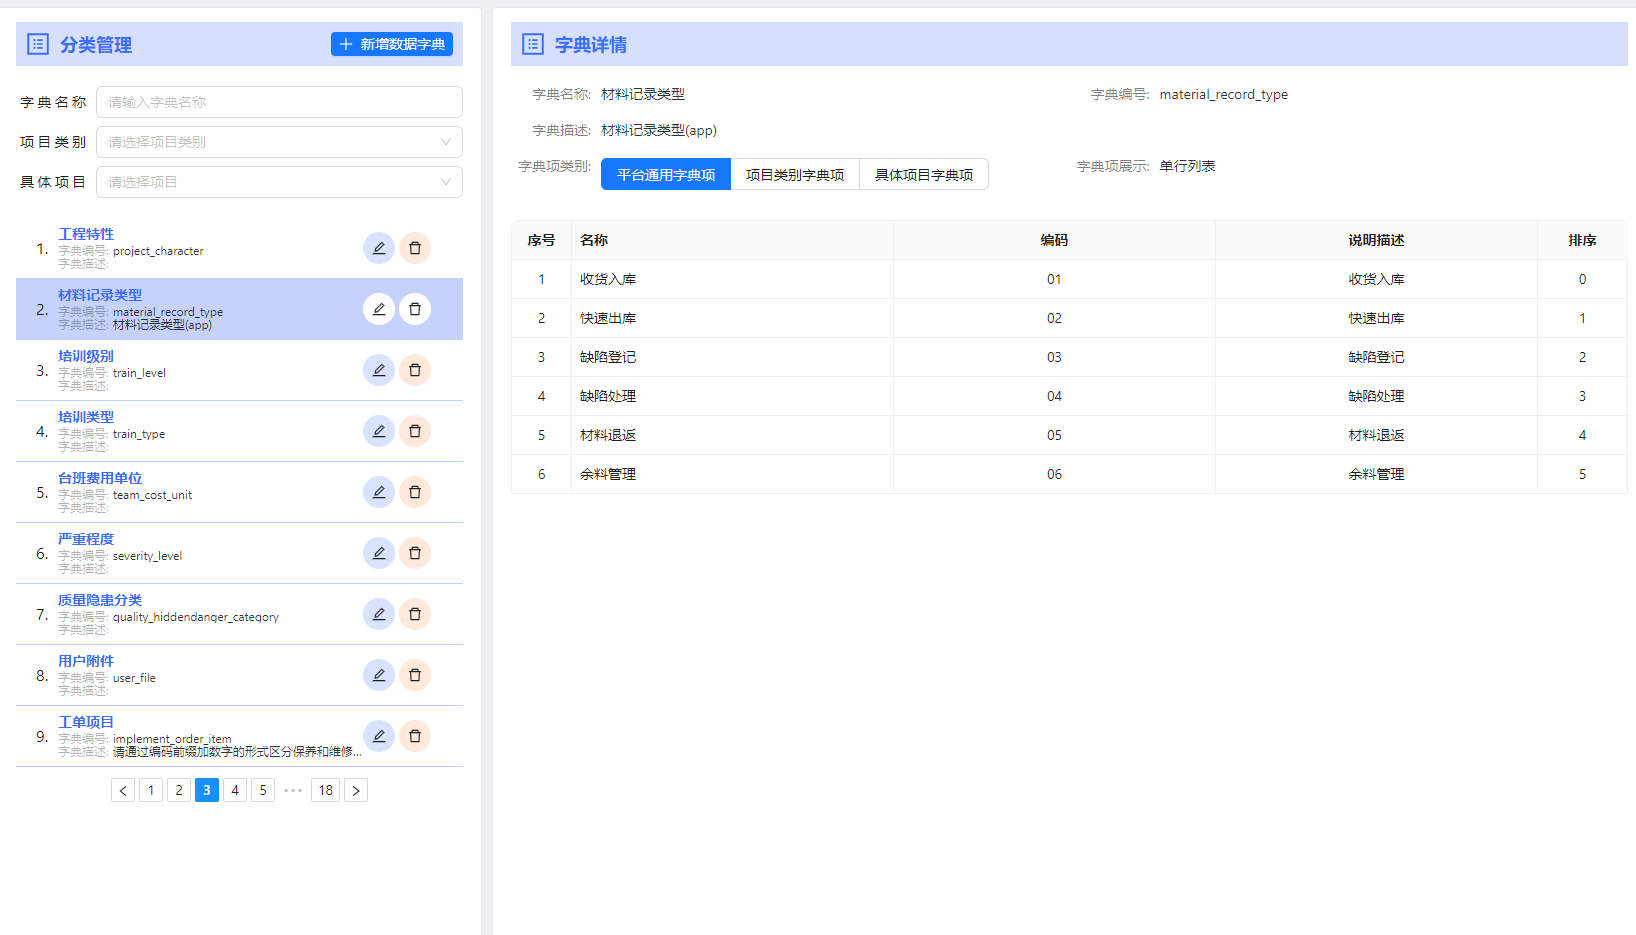
Task: Delete the 质量隐患分类 dictionary entry
Action: point(415,614)
